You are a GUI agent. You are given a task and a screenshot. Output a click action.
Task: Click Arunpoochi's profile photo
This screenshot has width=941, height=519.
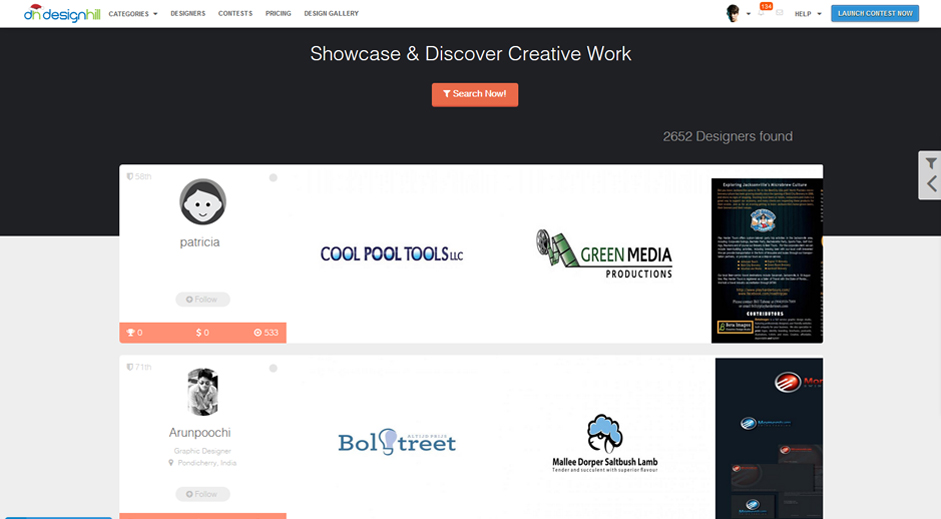coord(202,392)
